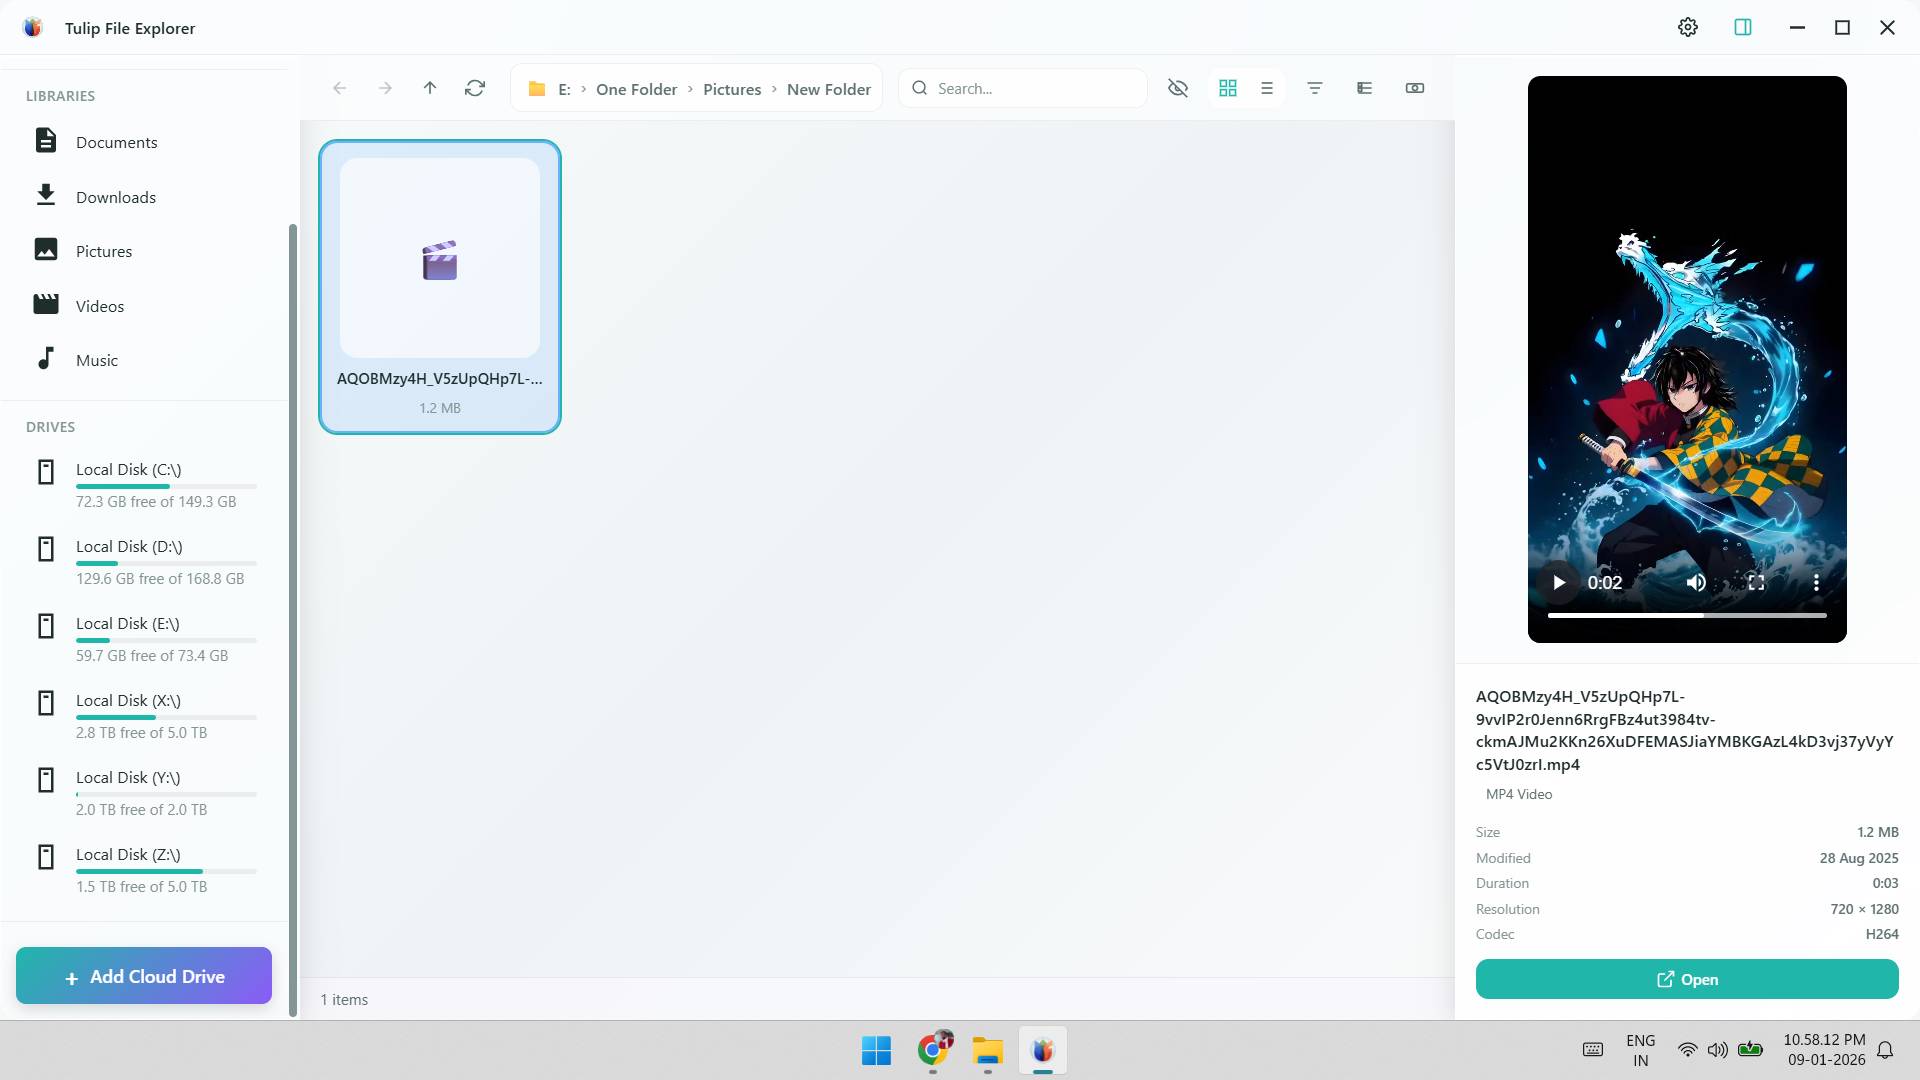Click the tree view icon in toolbar
The height and width of the screenshot is (1080, 1920).
[x=1364, y=88]
